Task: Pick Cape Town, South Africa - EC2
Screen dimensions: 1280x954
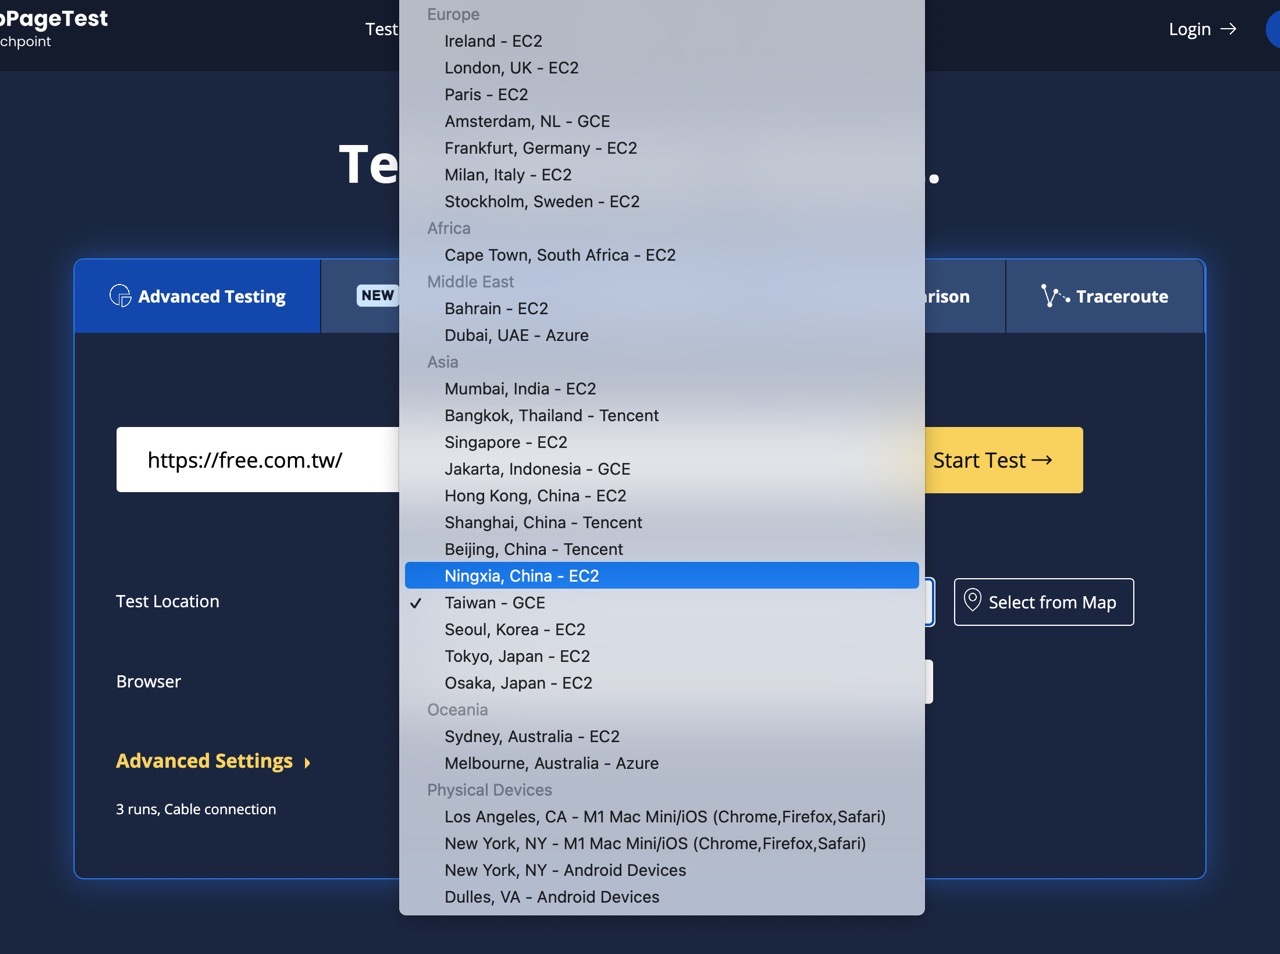Action: click(x=662, y=255)
